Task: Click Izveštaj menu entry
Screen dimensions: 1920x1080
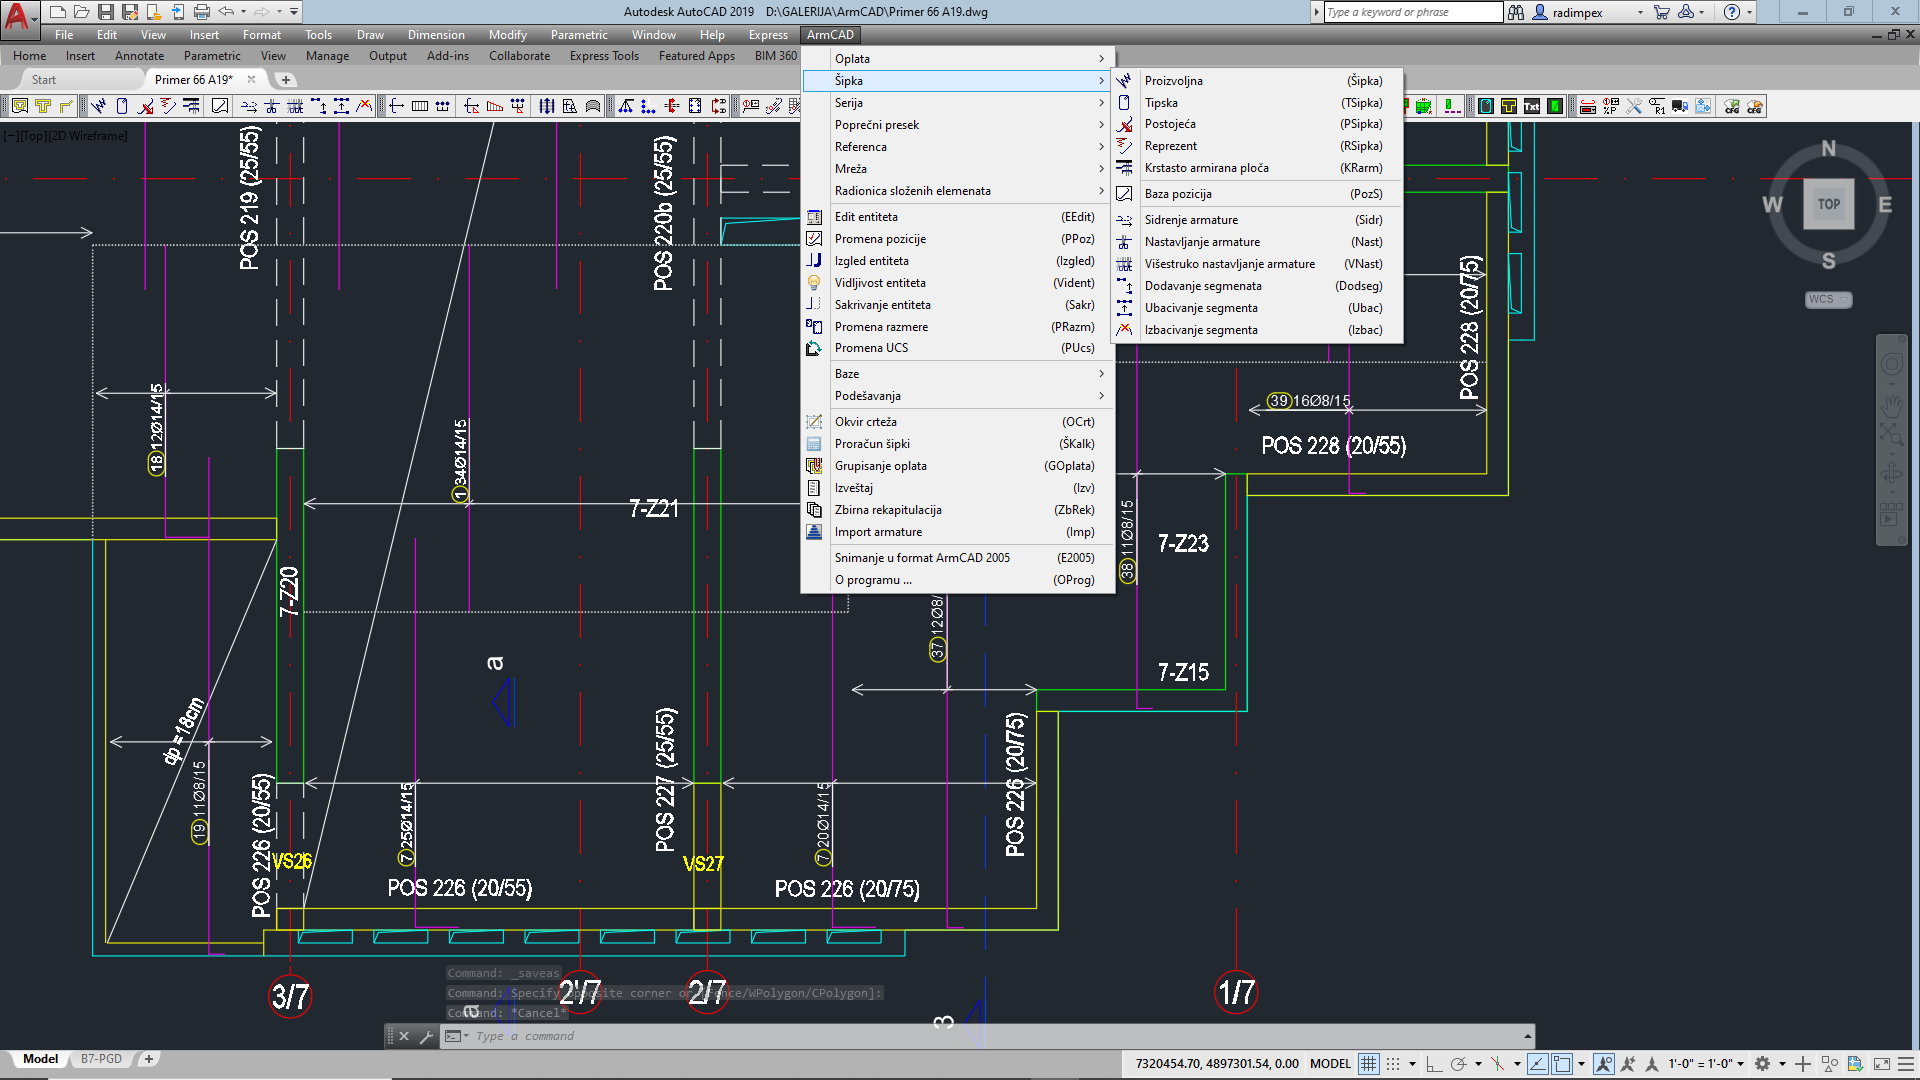Action: pyautogui.click(x=853, y=488)
